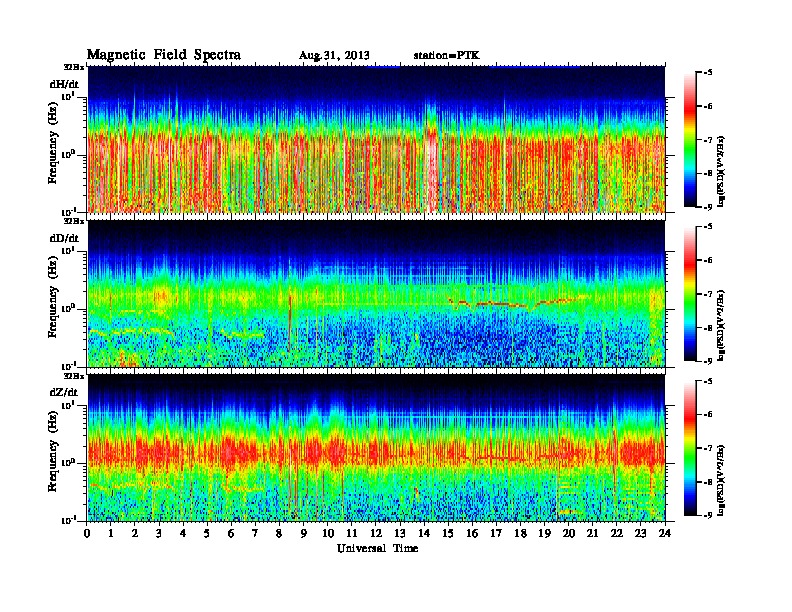This screenshot has height=612, width=792.
Task: Click hour tick "14" on the time axis
Action: pos(424,533)
